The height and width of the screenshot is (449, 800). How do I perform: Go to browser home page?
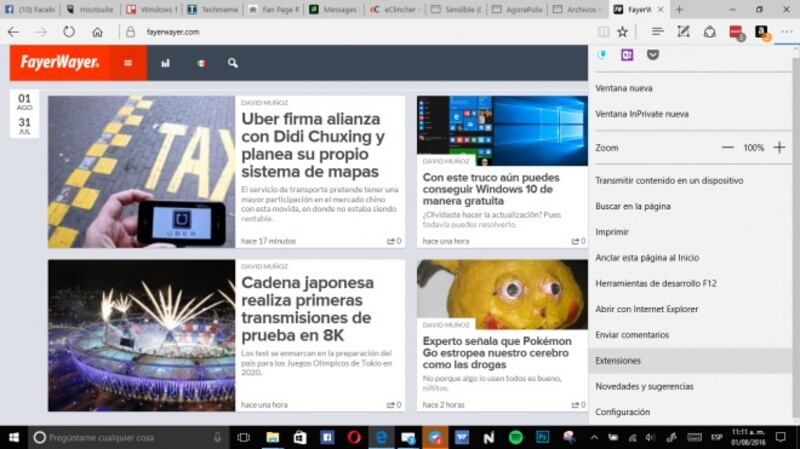(x=97, y=32)
